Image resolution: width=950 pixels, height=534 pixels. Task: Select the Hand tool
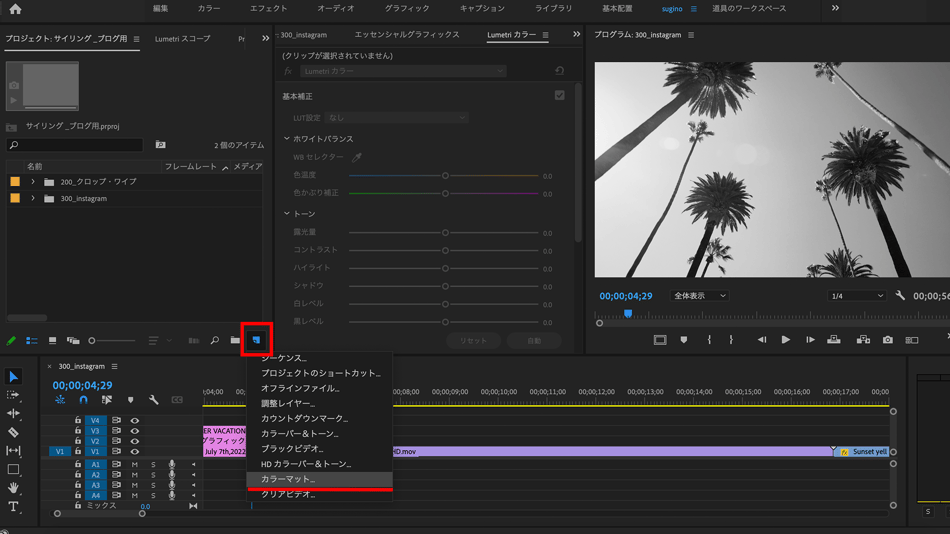point(13,488)
